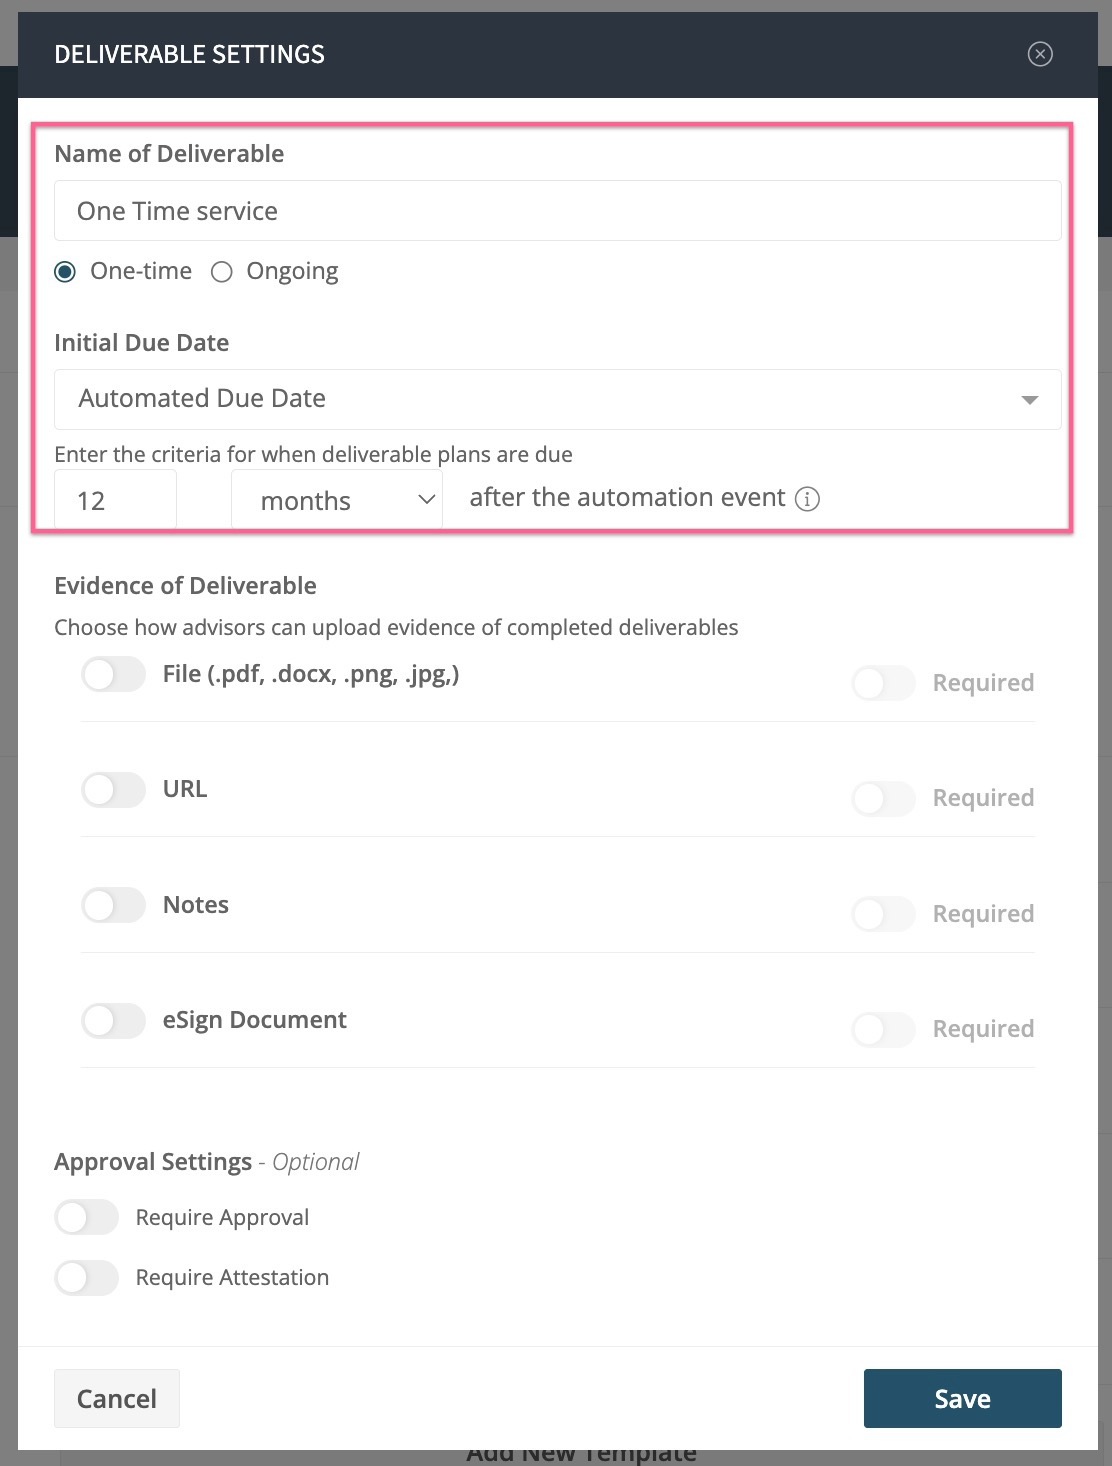Select the One-time radio option

point(65,272)
